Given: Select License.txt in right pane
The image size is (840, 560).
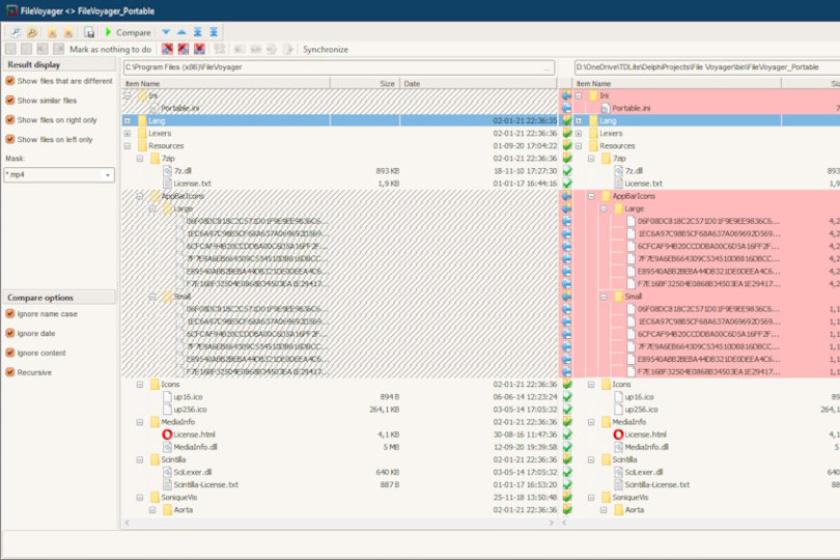Looking at the screenshot, I should 643,184.
